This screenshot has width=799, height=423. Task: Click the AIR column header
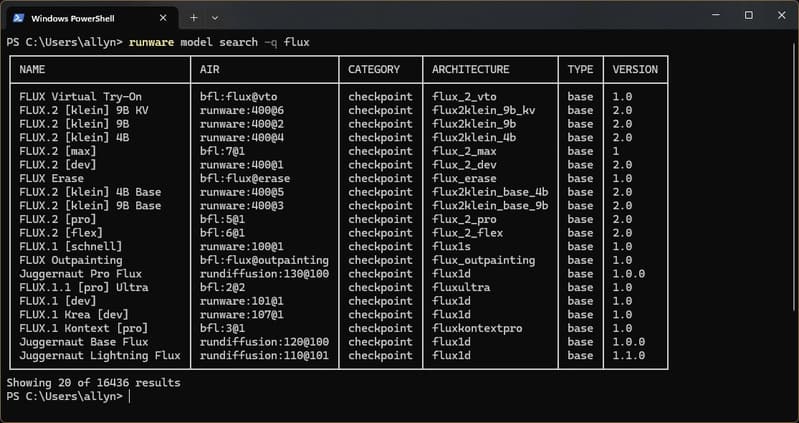click(x=209, y=69)
